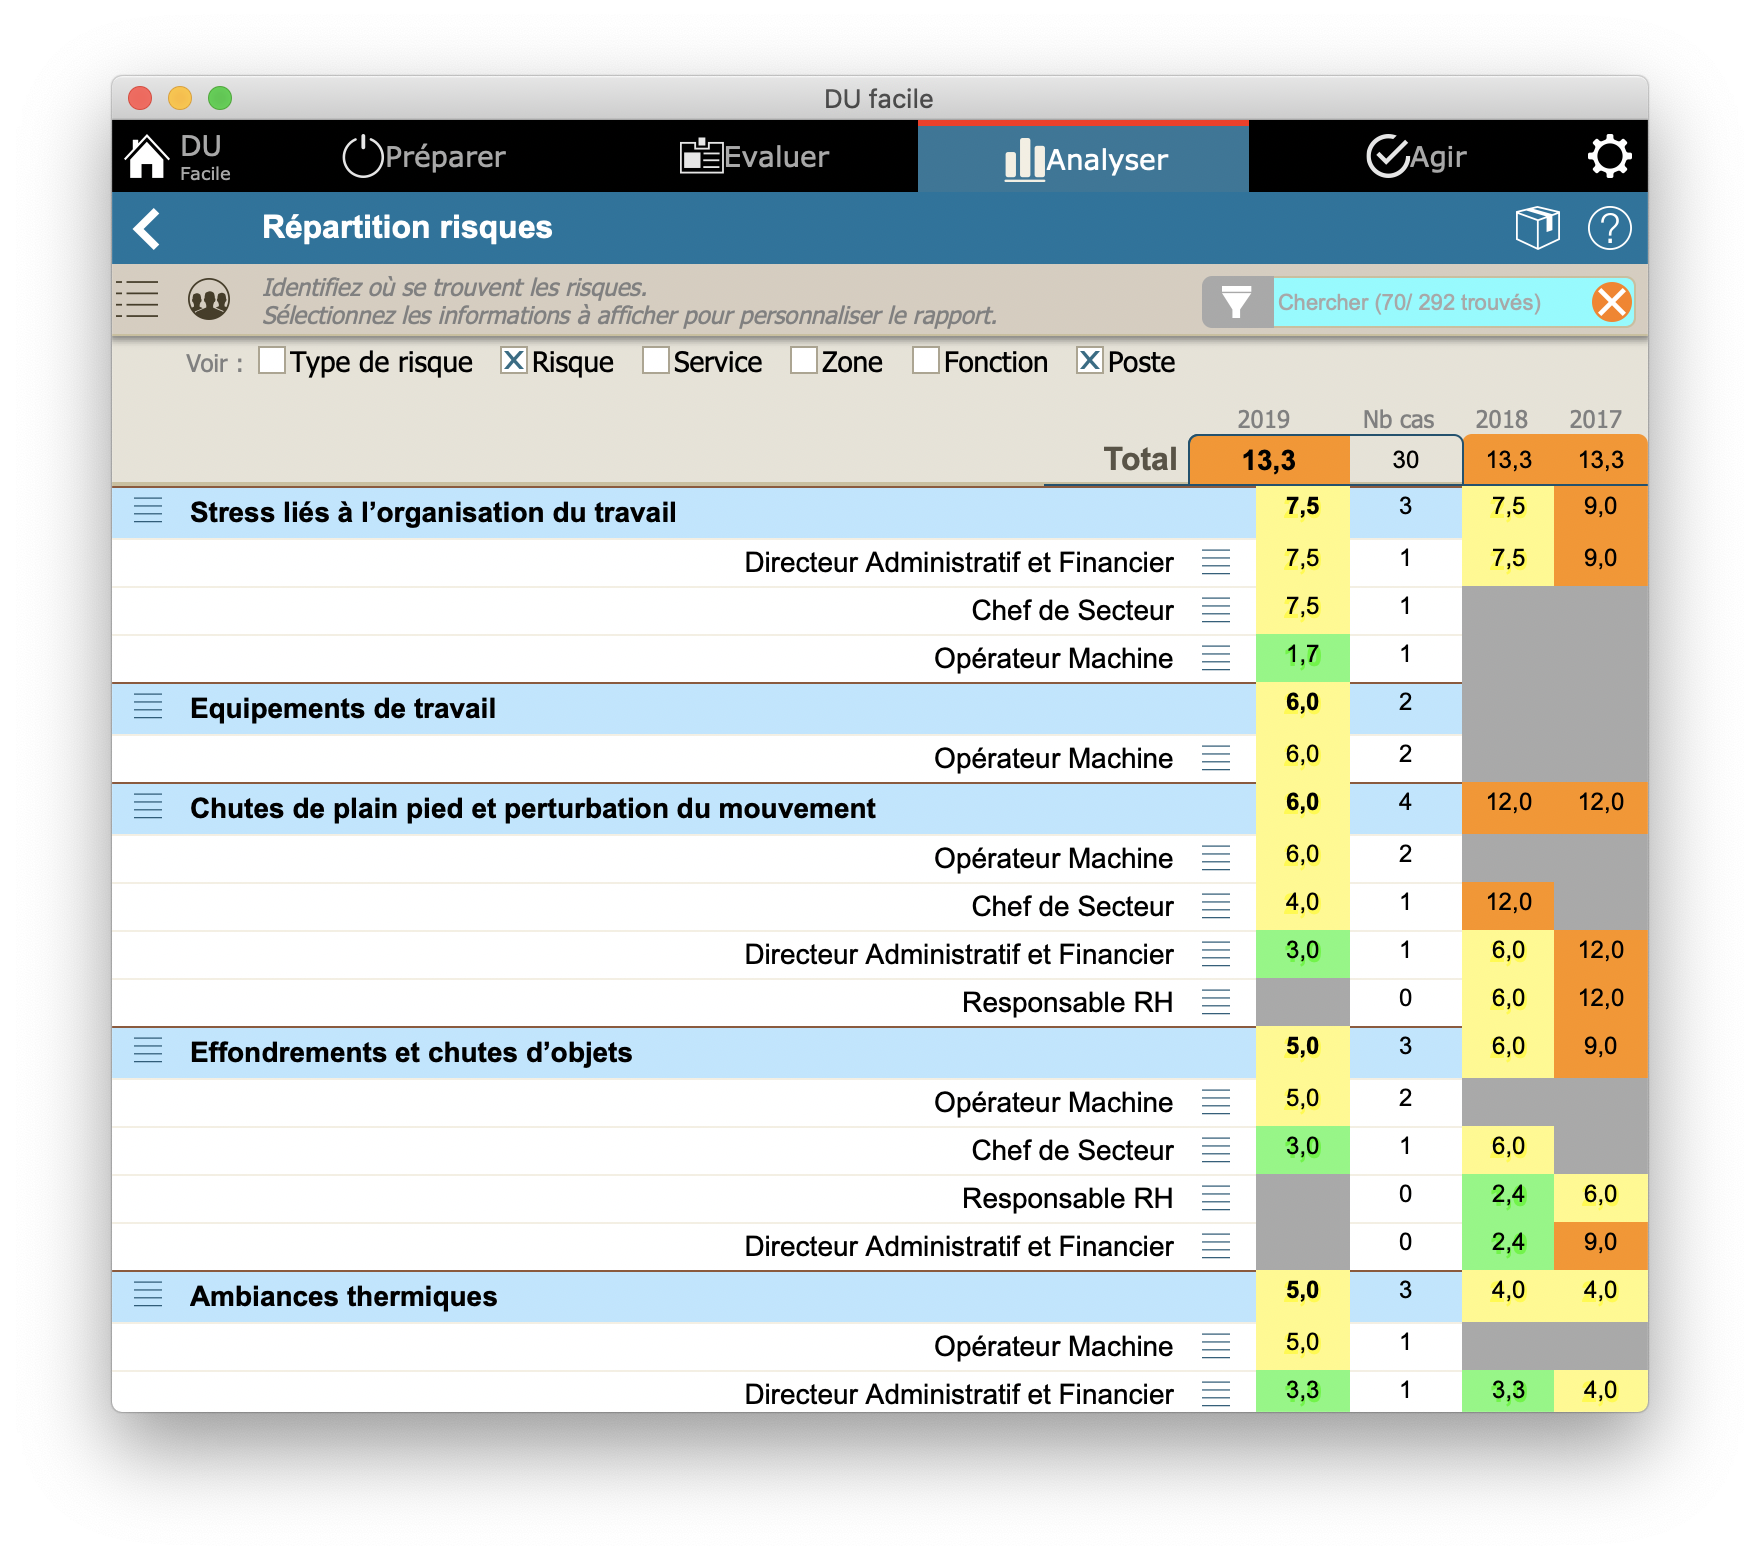Select Chutes de plain pied risk row
This screenshot has width=1760, height=1560.
click(880, 808)
